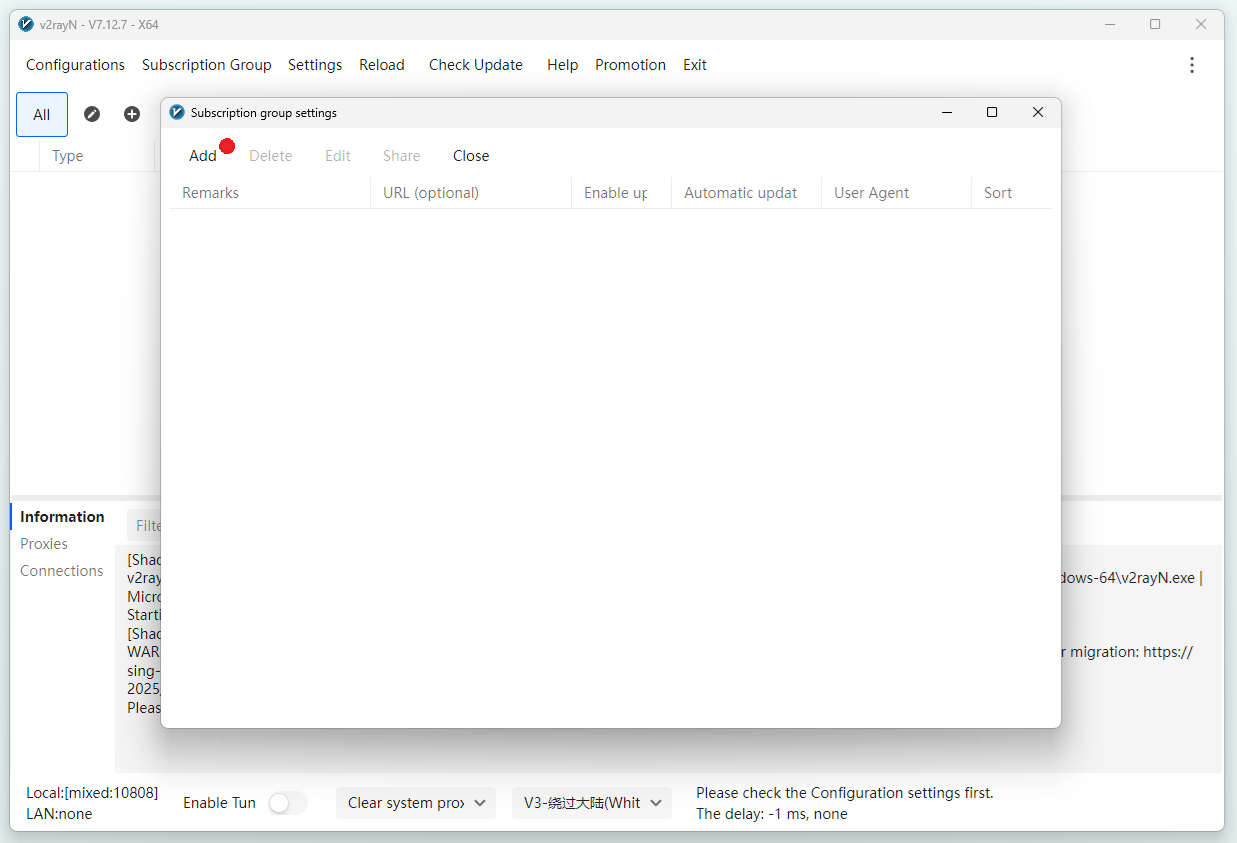Screen dimensions: 1237x843
Task: Minimize the Subscription group settings dialog
Action: coord(947,113)
